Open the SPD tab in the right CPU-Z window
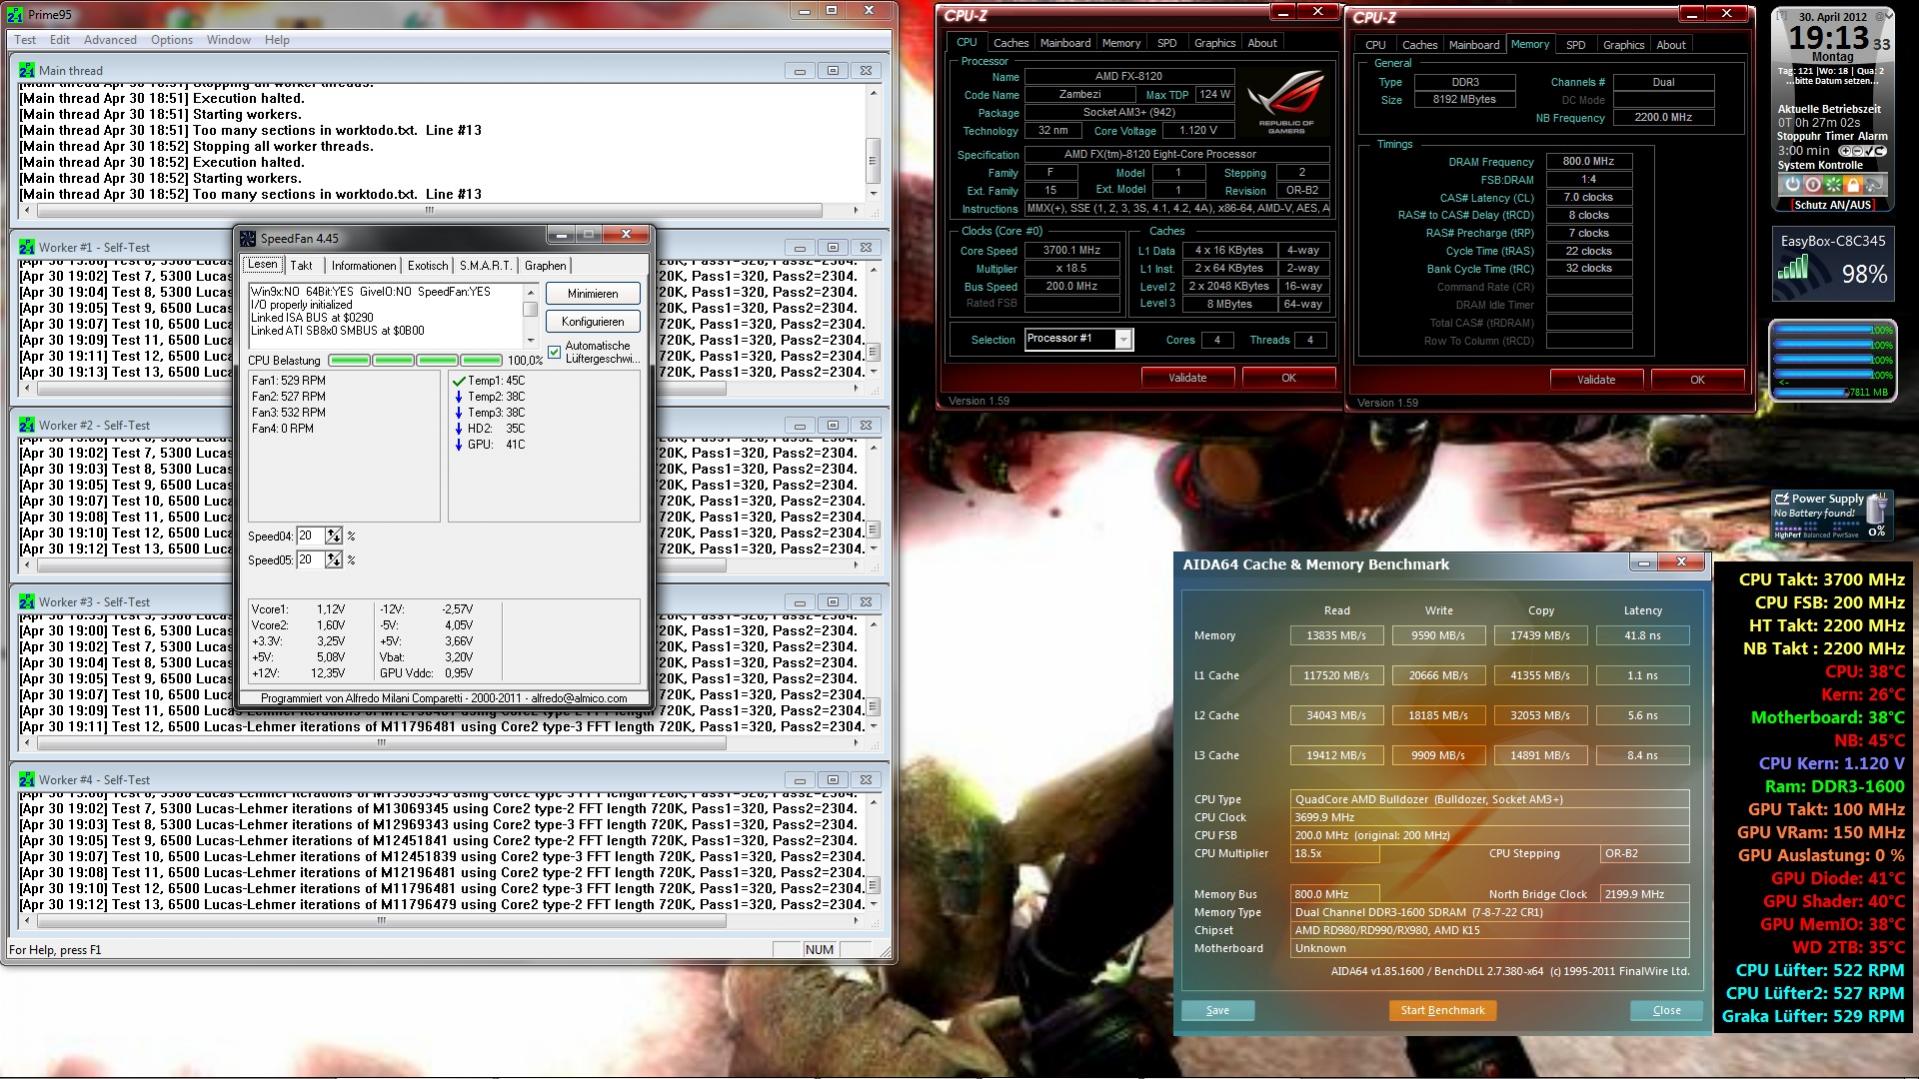This screenshot has width=1919, height=1079. pos(1576,45)
